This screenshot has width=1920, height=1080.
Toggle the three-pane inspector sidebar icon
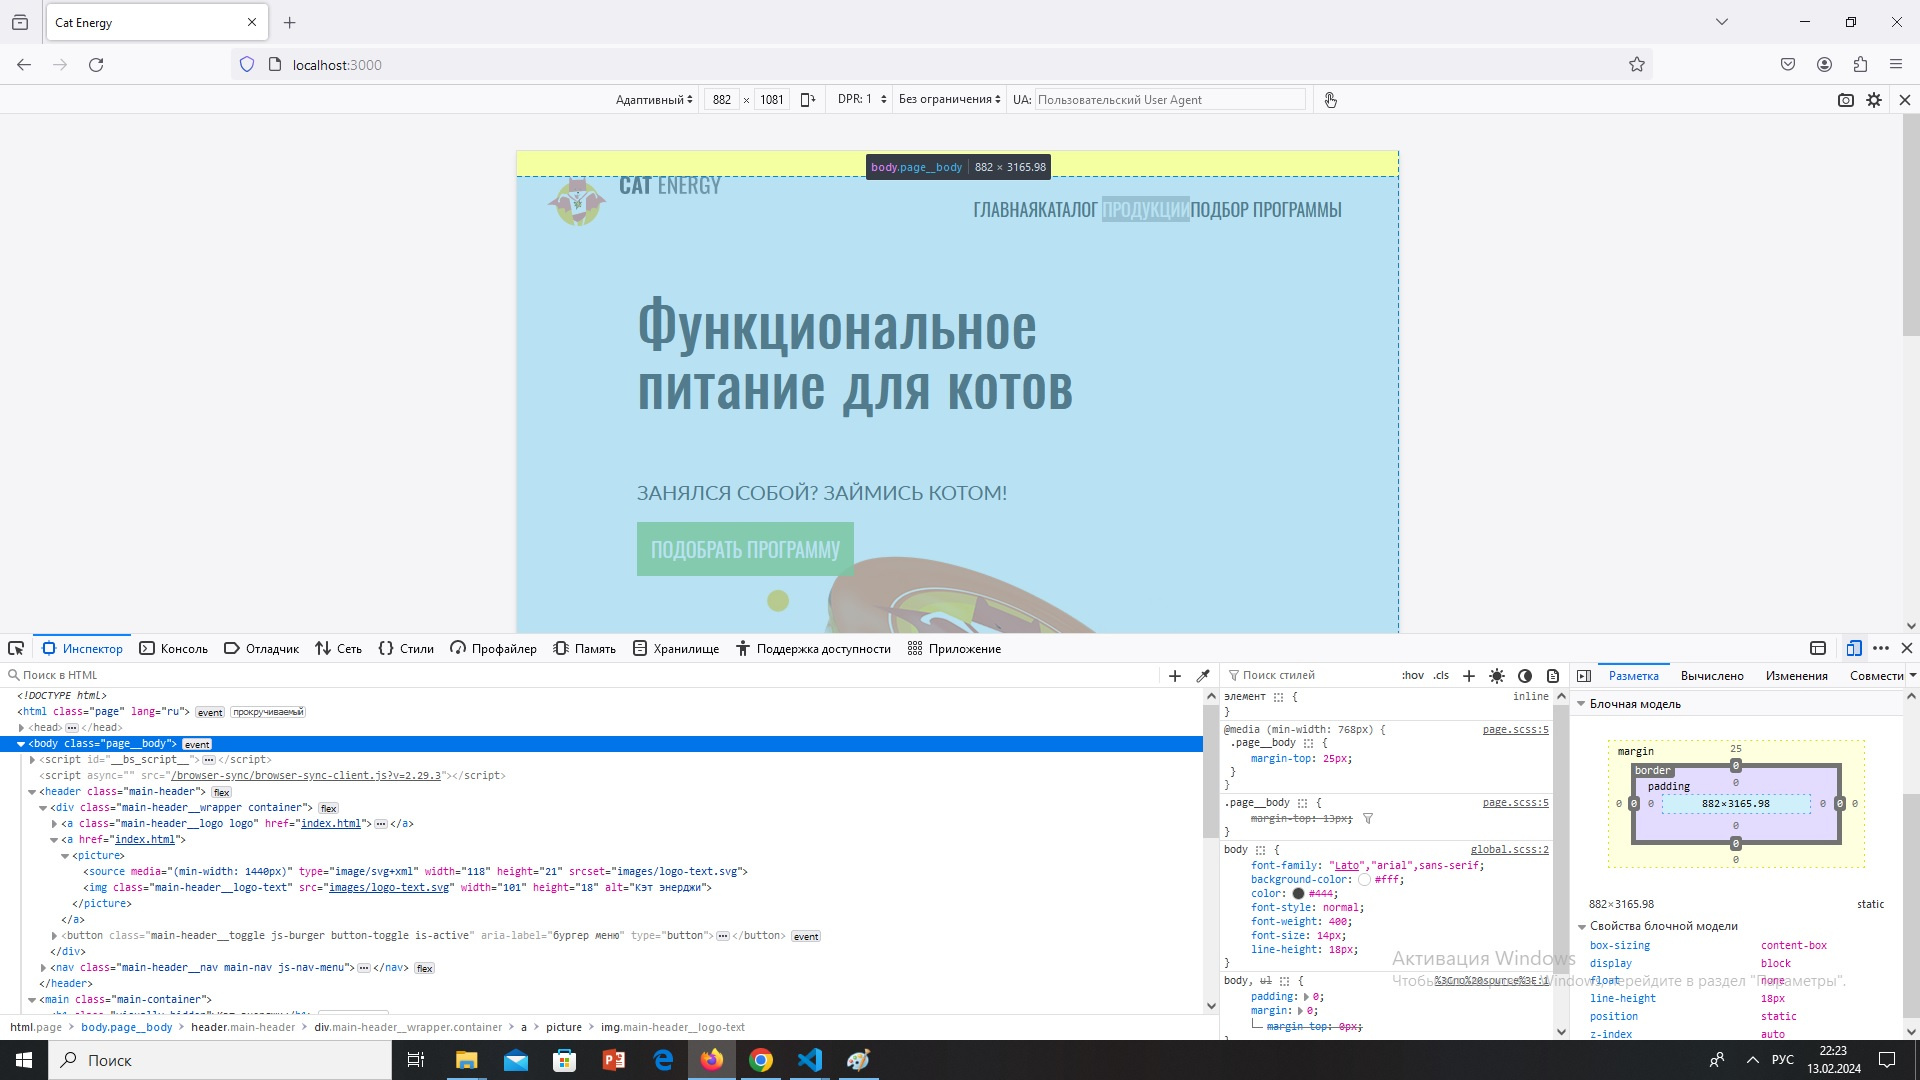pyautogui.click(x=1584, y=675)
